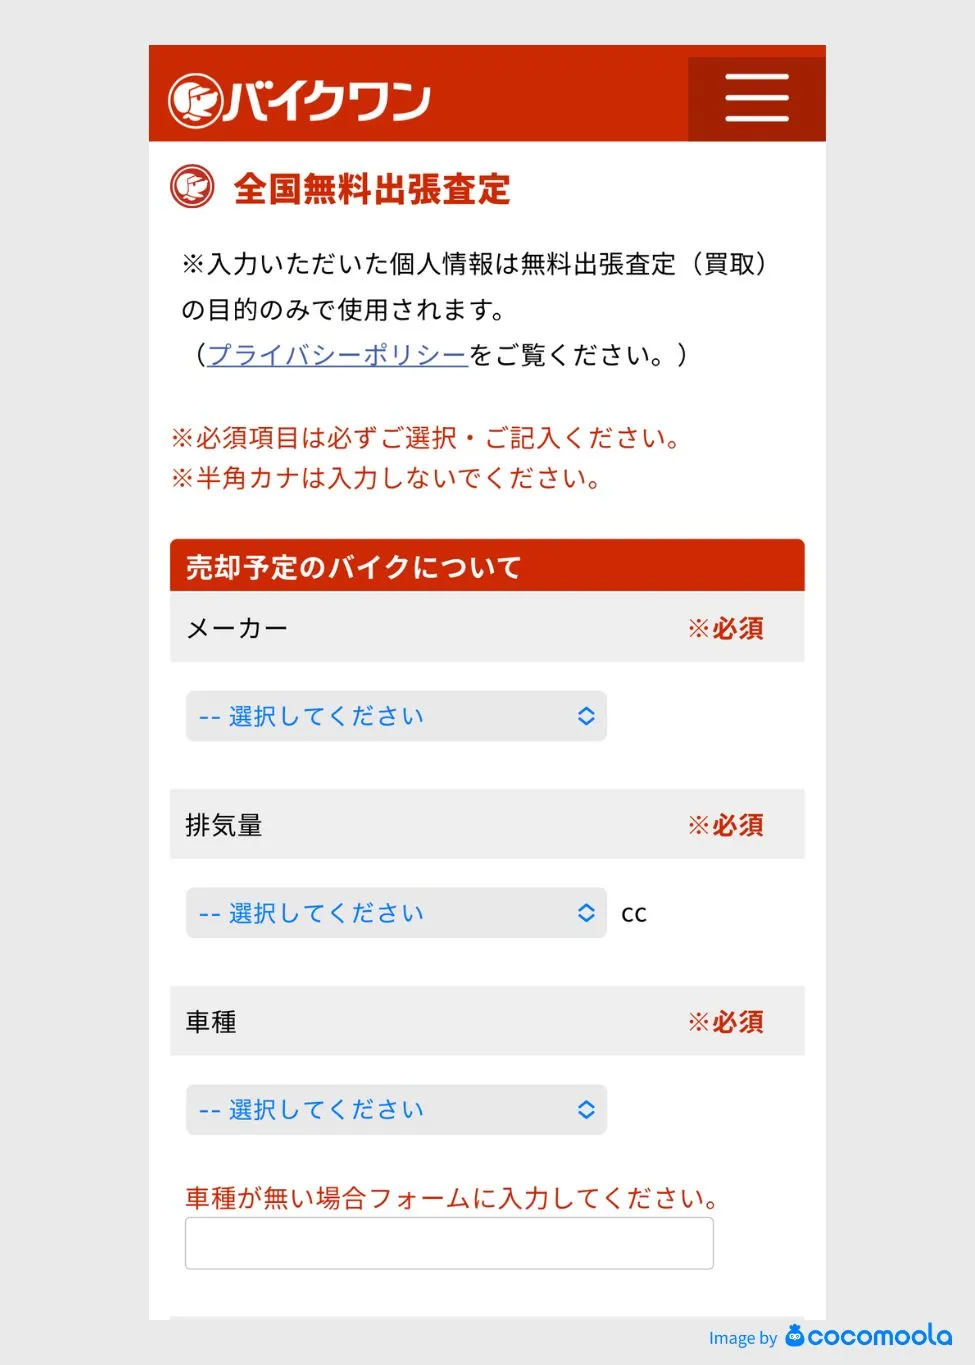The image size is (975, 1365).
Task: Click the バイクワン wordmark in the header
Action: click(326, 101)
